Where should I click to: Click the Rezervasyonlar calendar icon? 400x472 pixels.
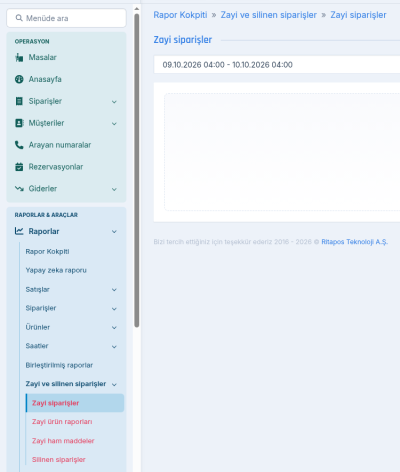(x=19, y=167)
